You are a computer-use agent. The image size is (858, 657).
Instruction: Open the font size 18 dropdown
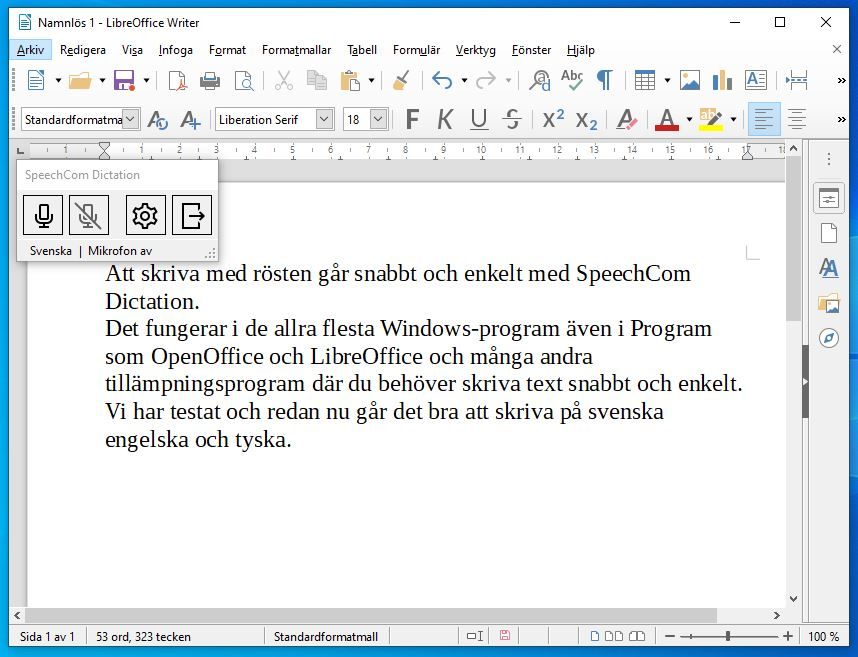pyautogui.click(x=379, y=119)
